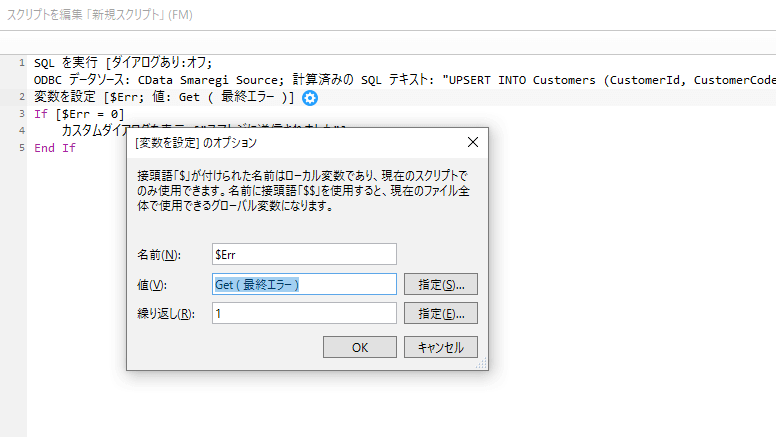Viewport: 776px width, 437px height.
Task: Click the resize grip in the dialog corner
Action: [482, 364]
